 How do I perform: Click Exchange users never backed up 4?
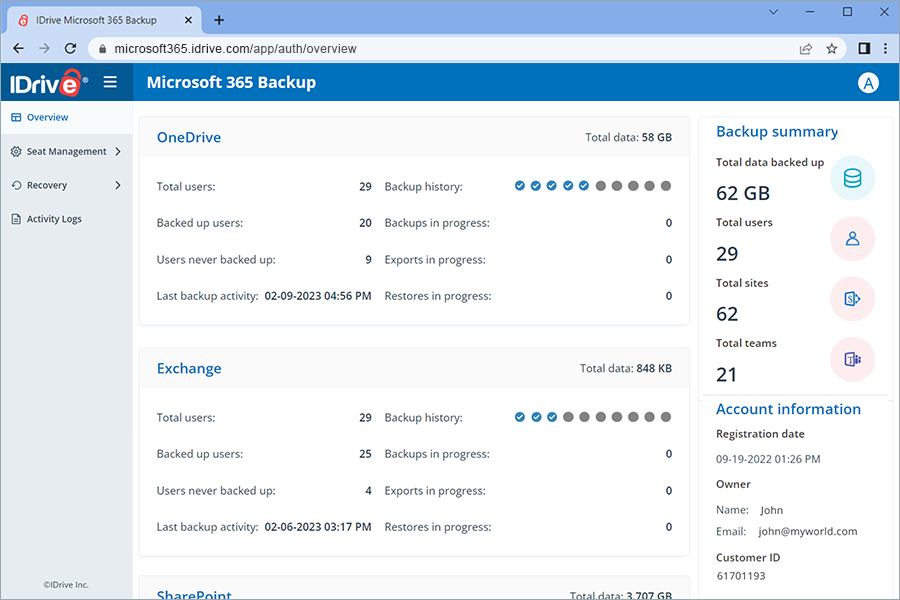(x=368, y=491)
